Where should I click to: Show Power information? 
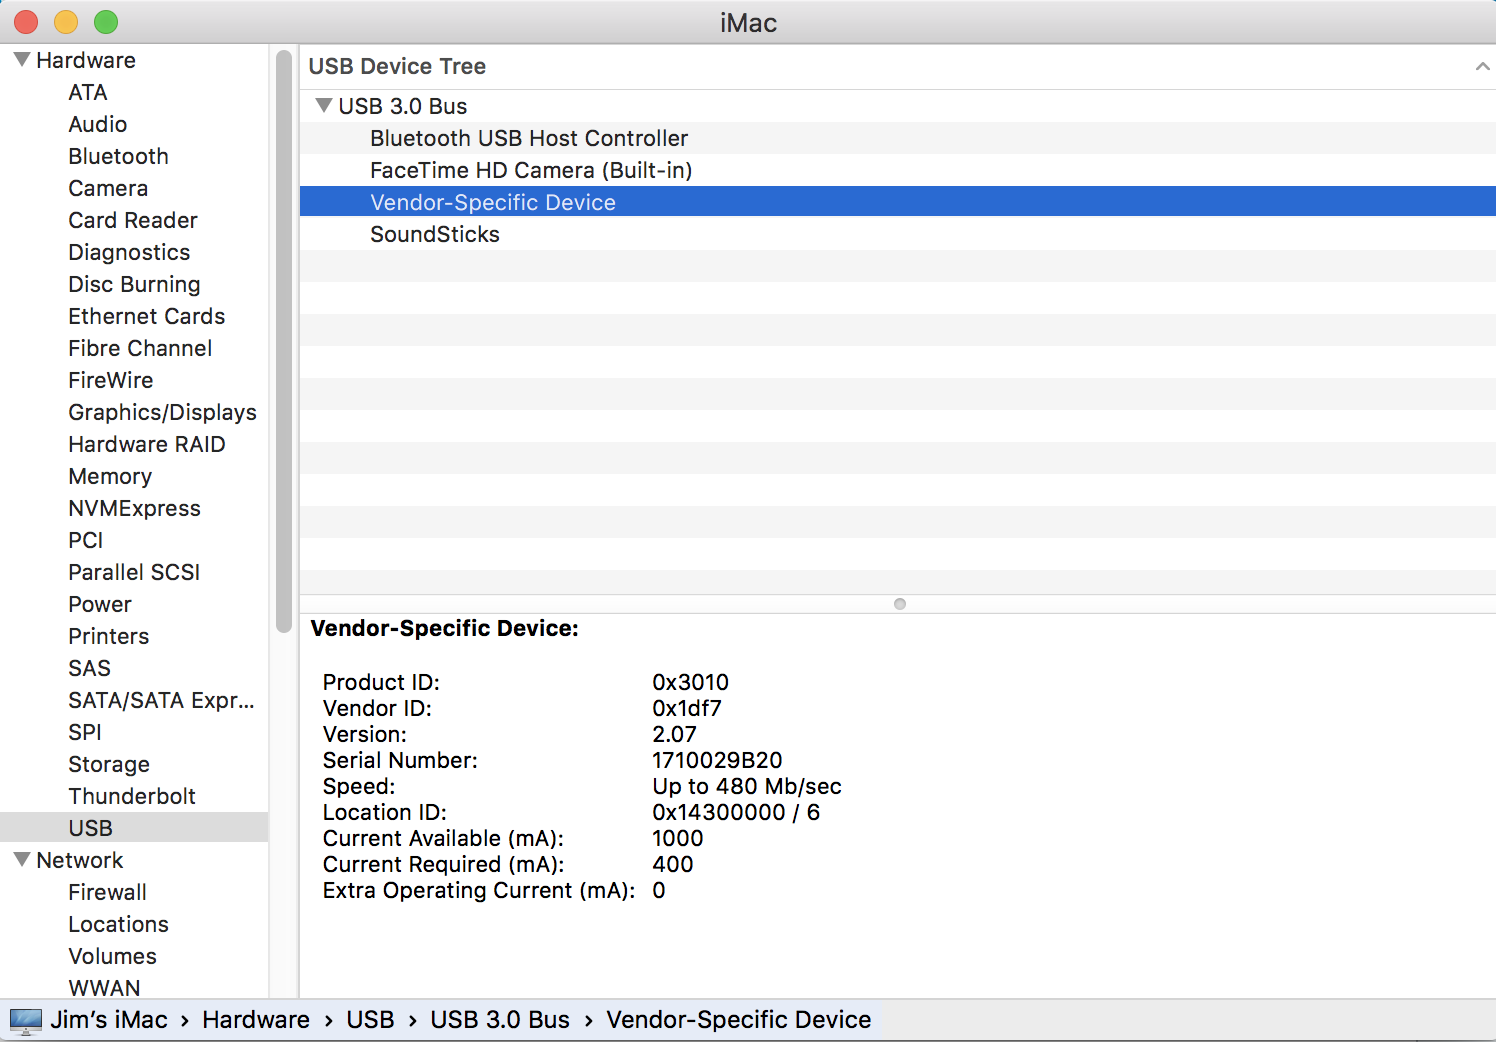(100, 604)
